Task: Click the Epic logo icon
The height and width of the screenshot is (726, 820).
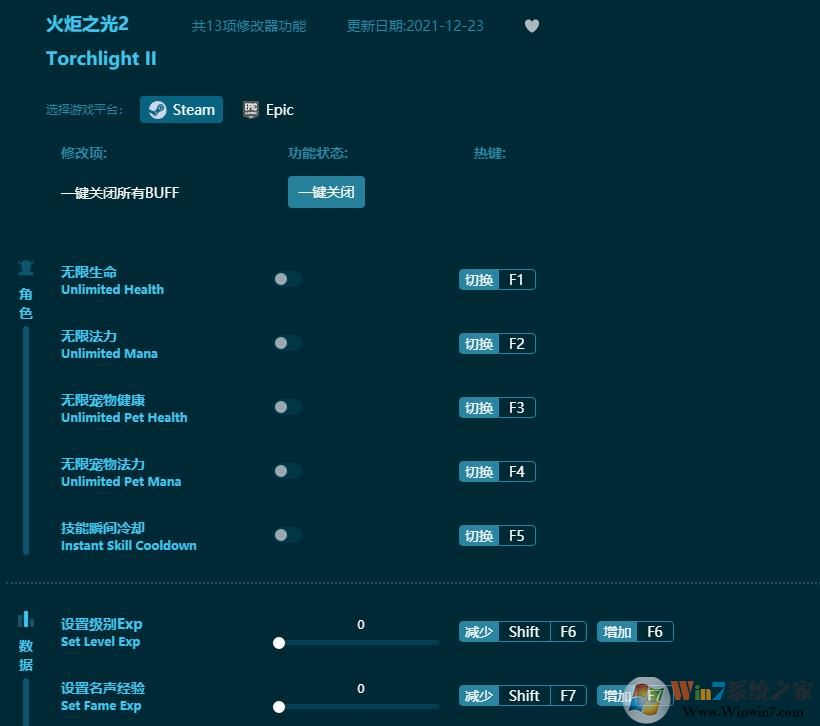Action: [x=250, y=110]
